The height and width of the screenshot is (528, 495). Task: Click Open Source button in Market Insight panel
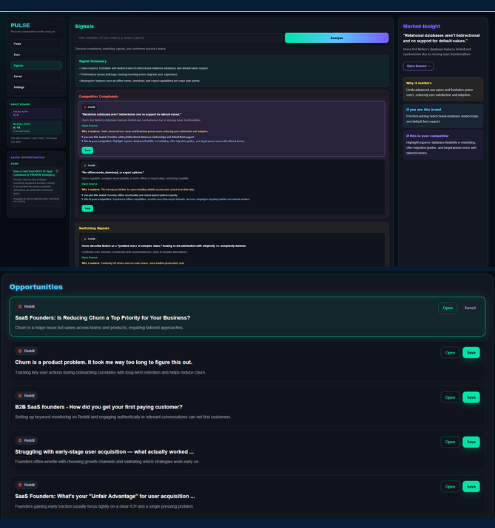click(x=418, y=66)
